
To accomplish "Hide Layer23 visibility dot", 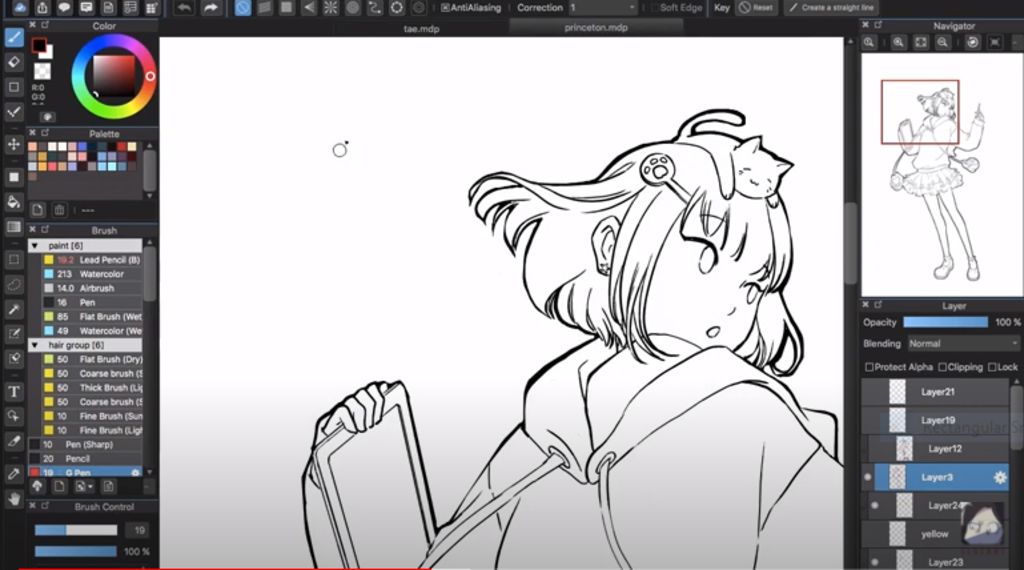I will click(x=875, y=562).
